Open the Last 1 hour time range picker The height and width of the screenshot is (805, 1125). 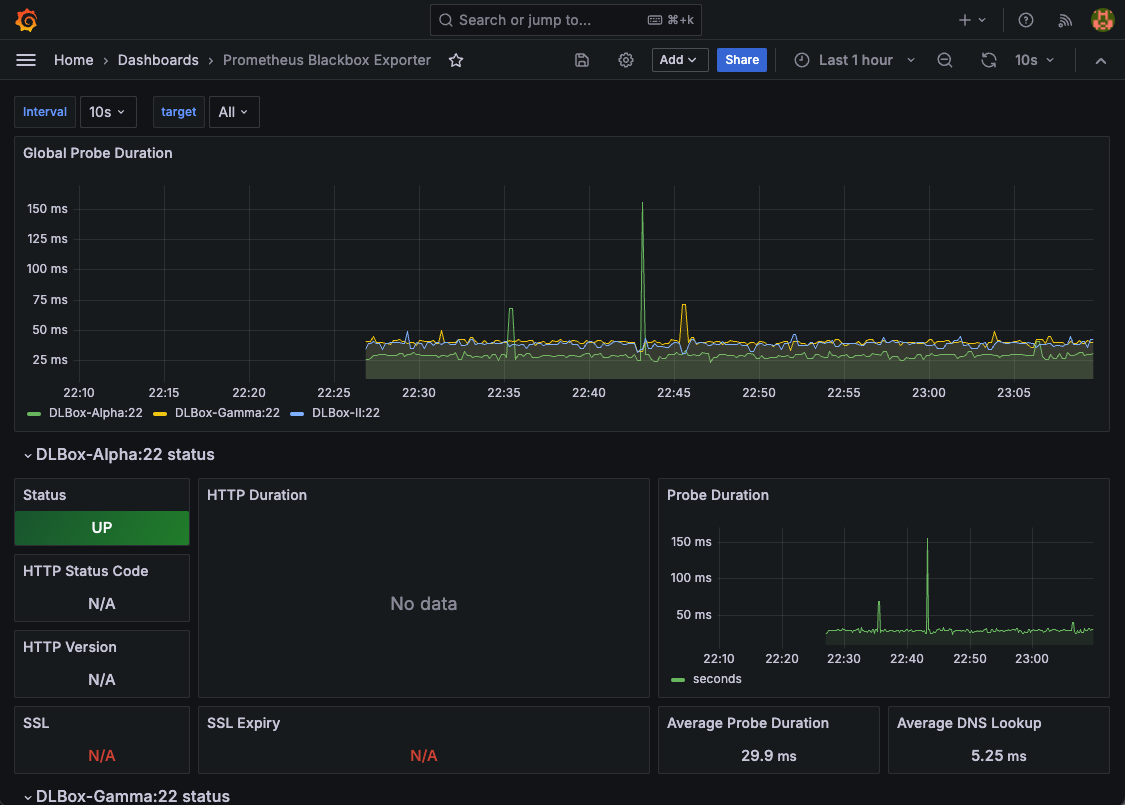pyautogui.click(x=855, y=60)
